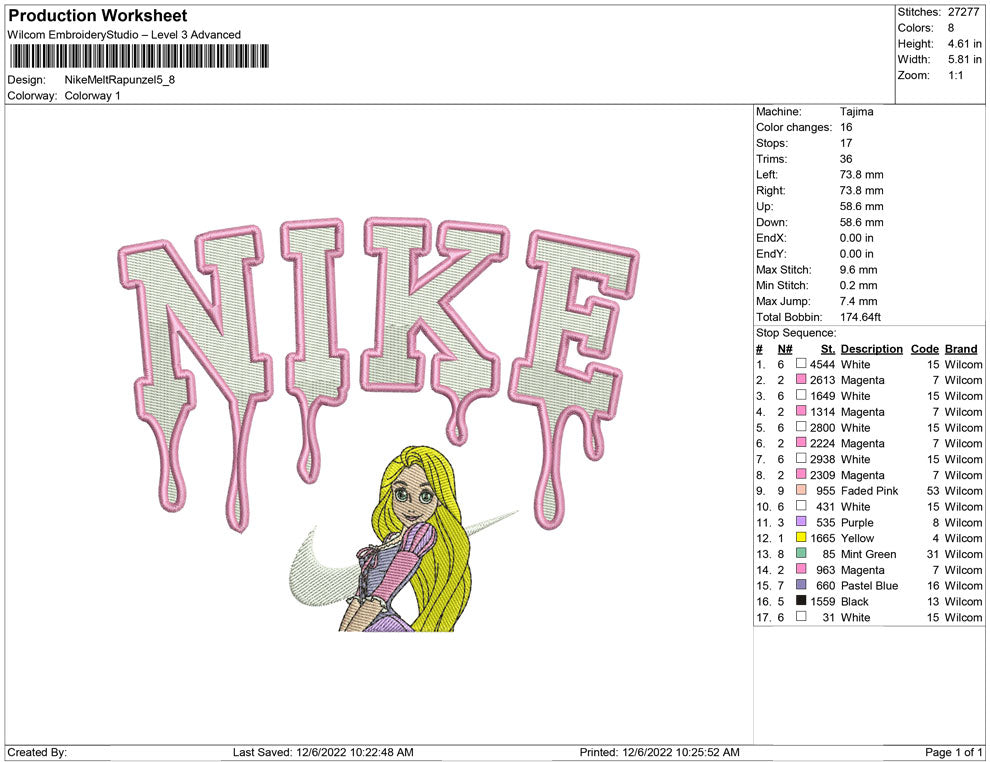Select the Machine value Tajima
Screen dimensions: 990x762
pos(856,112)
